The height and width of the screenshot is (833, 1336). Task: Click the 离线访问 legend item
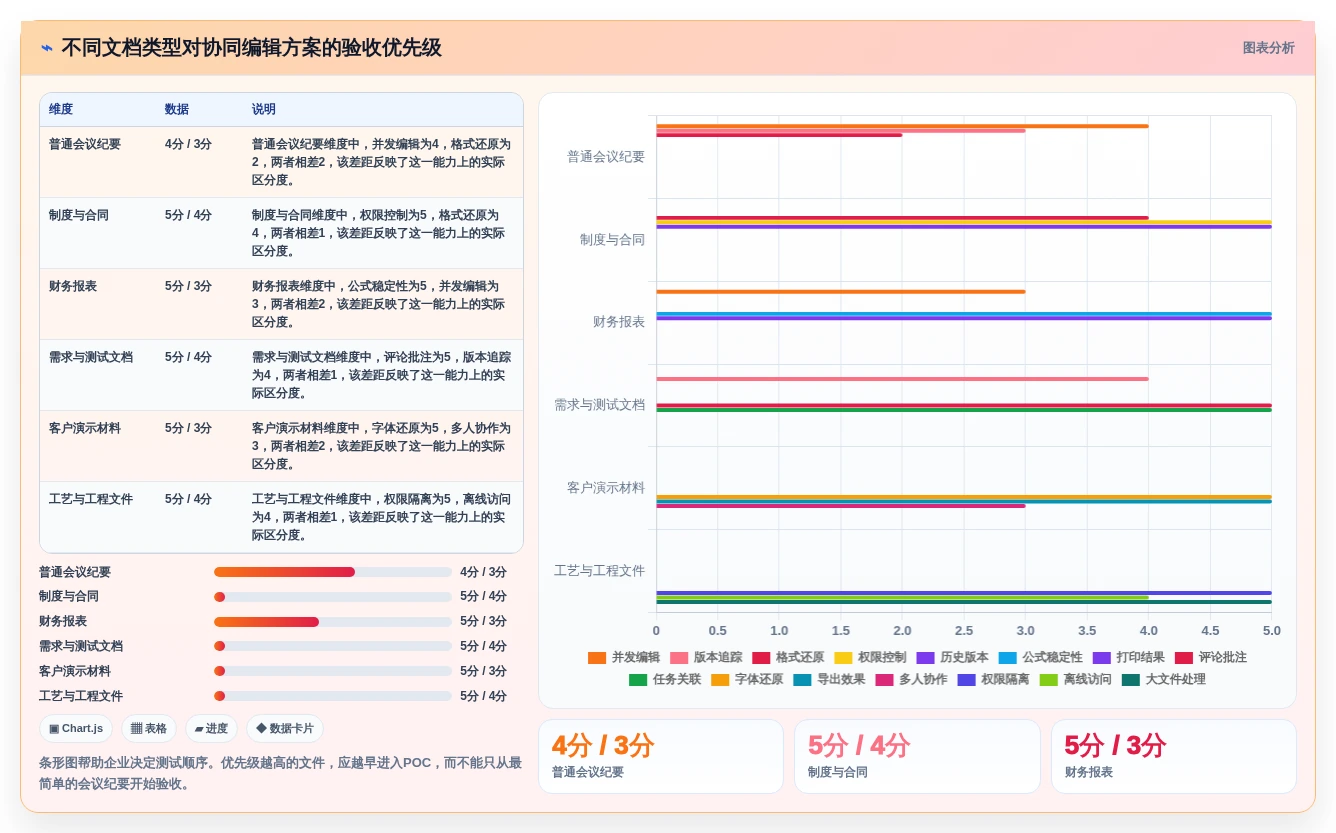pos(1075,680)
